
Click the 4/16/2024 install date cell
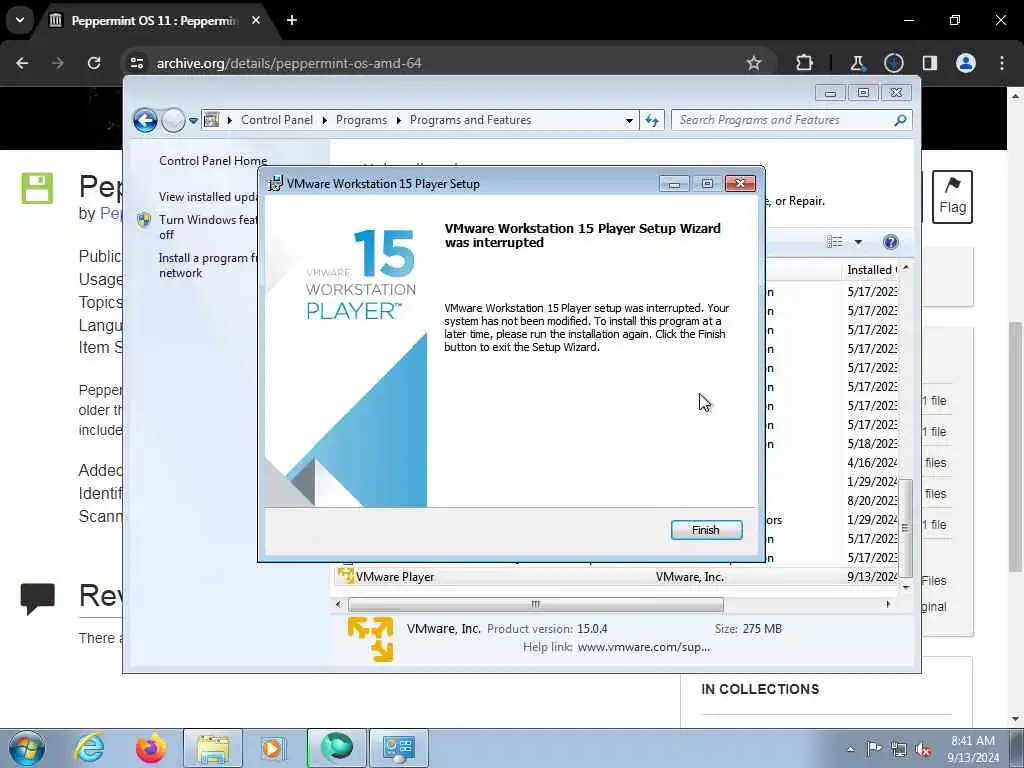872,462
